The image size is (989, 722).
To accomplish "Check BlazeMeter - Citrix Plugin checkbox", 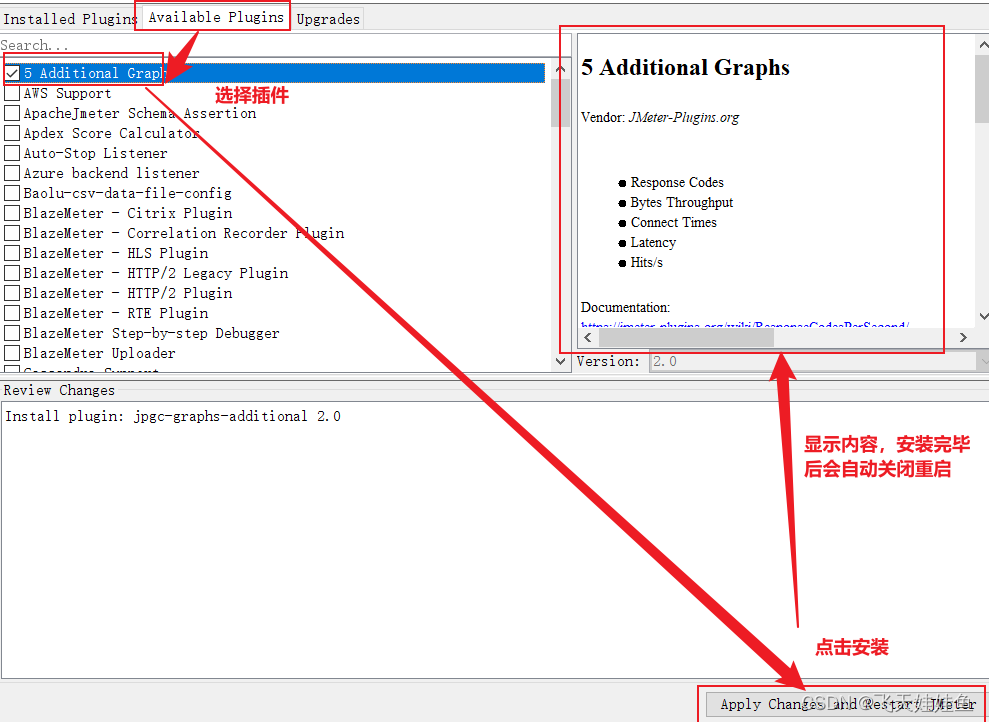I will [x=12, y=213].
